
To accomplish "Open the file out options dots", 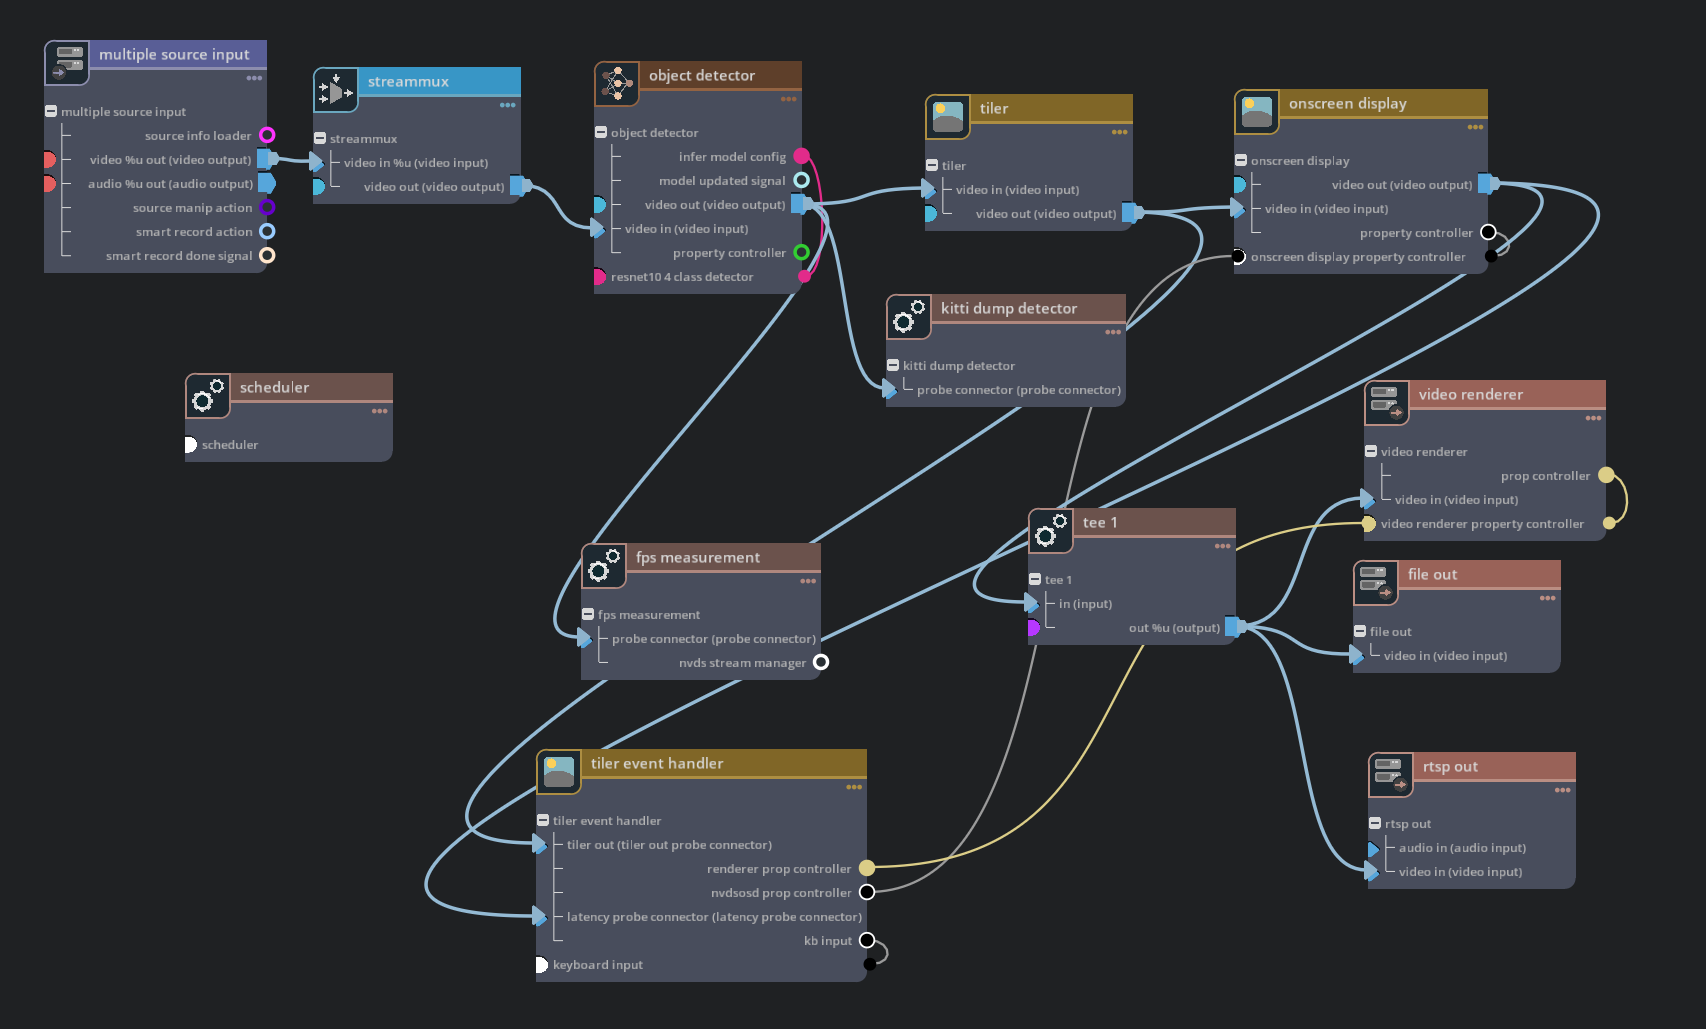I will coord(1548,598).
